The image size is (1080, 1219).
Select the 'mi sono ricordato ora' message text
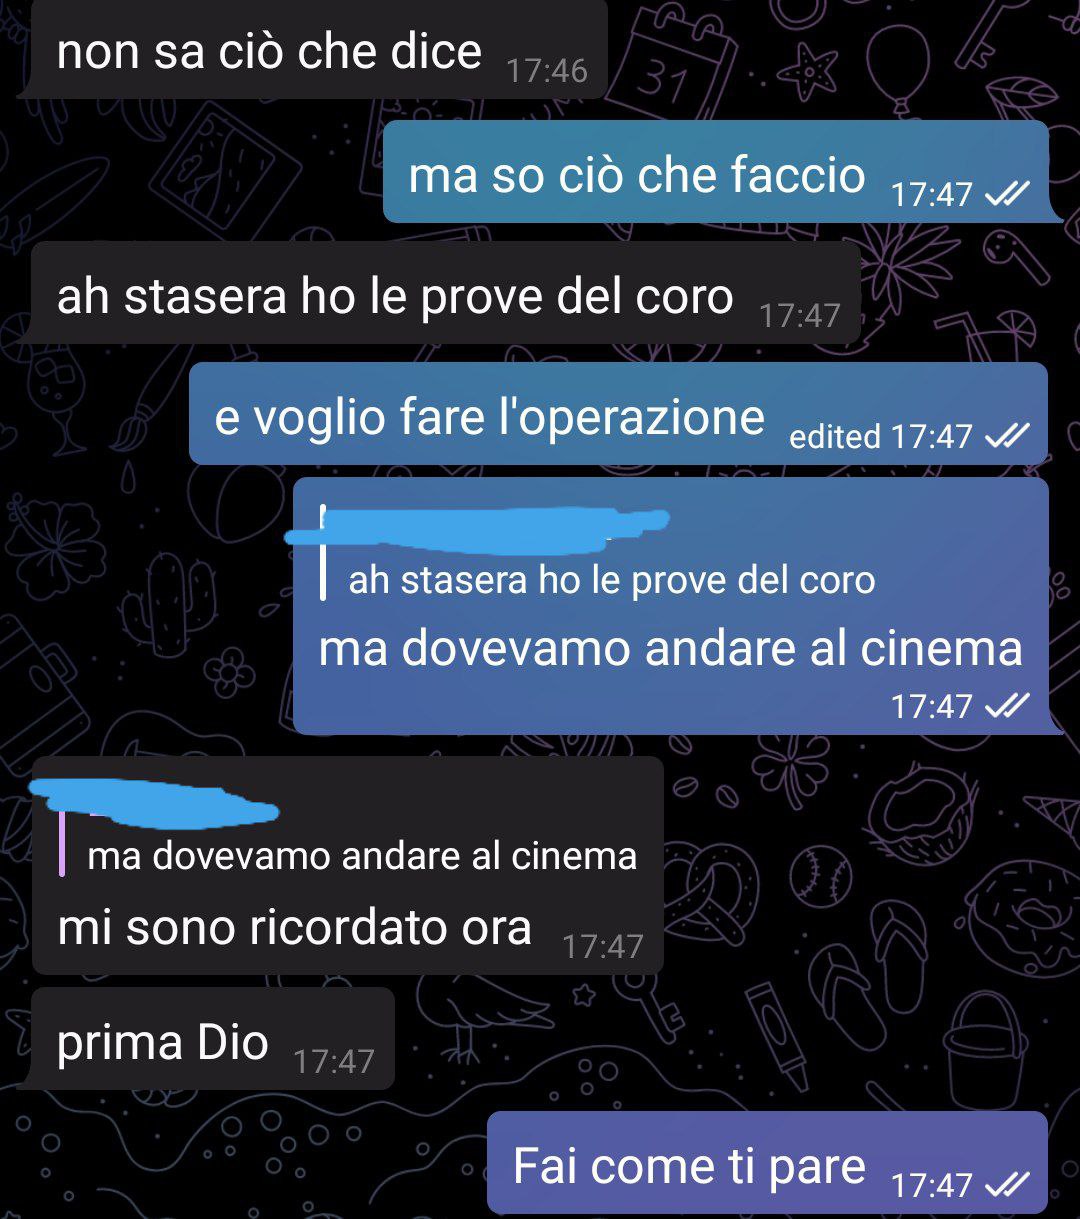click(294, 927)
